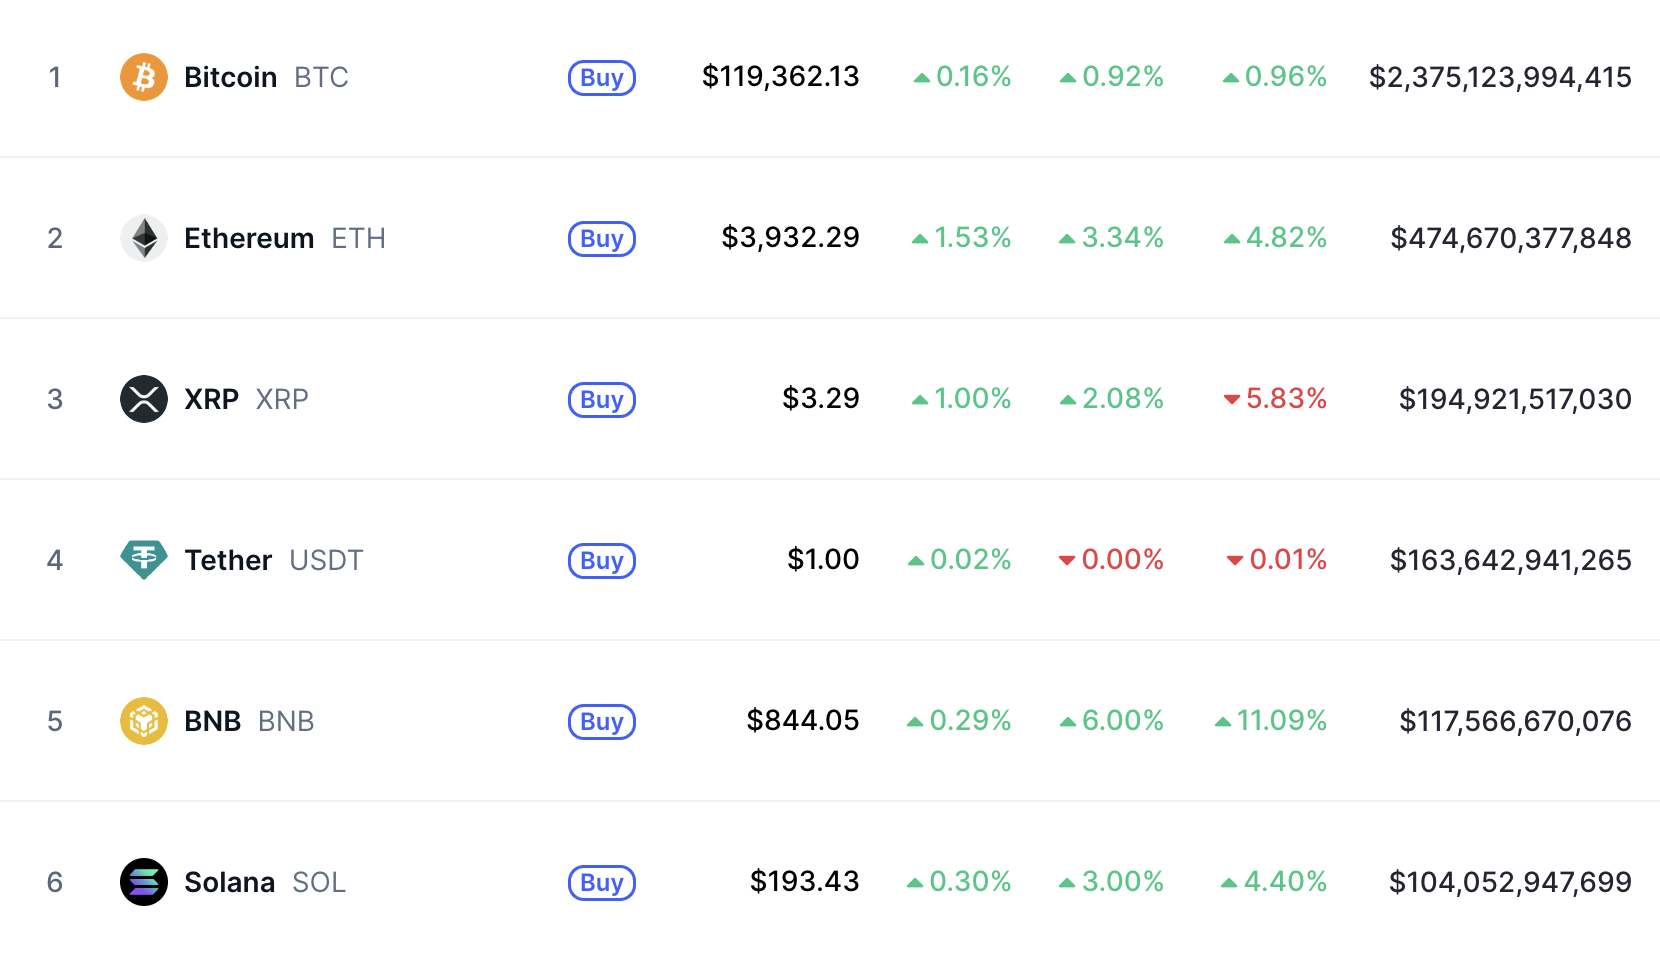This screenshot has height=960, width=1660.
Task: Open the Ethereum name link
Action: (249, 238)
